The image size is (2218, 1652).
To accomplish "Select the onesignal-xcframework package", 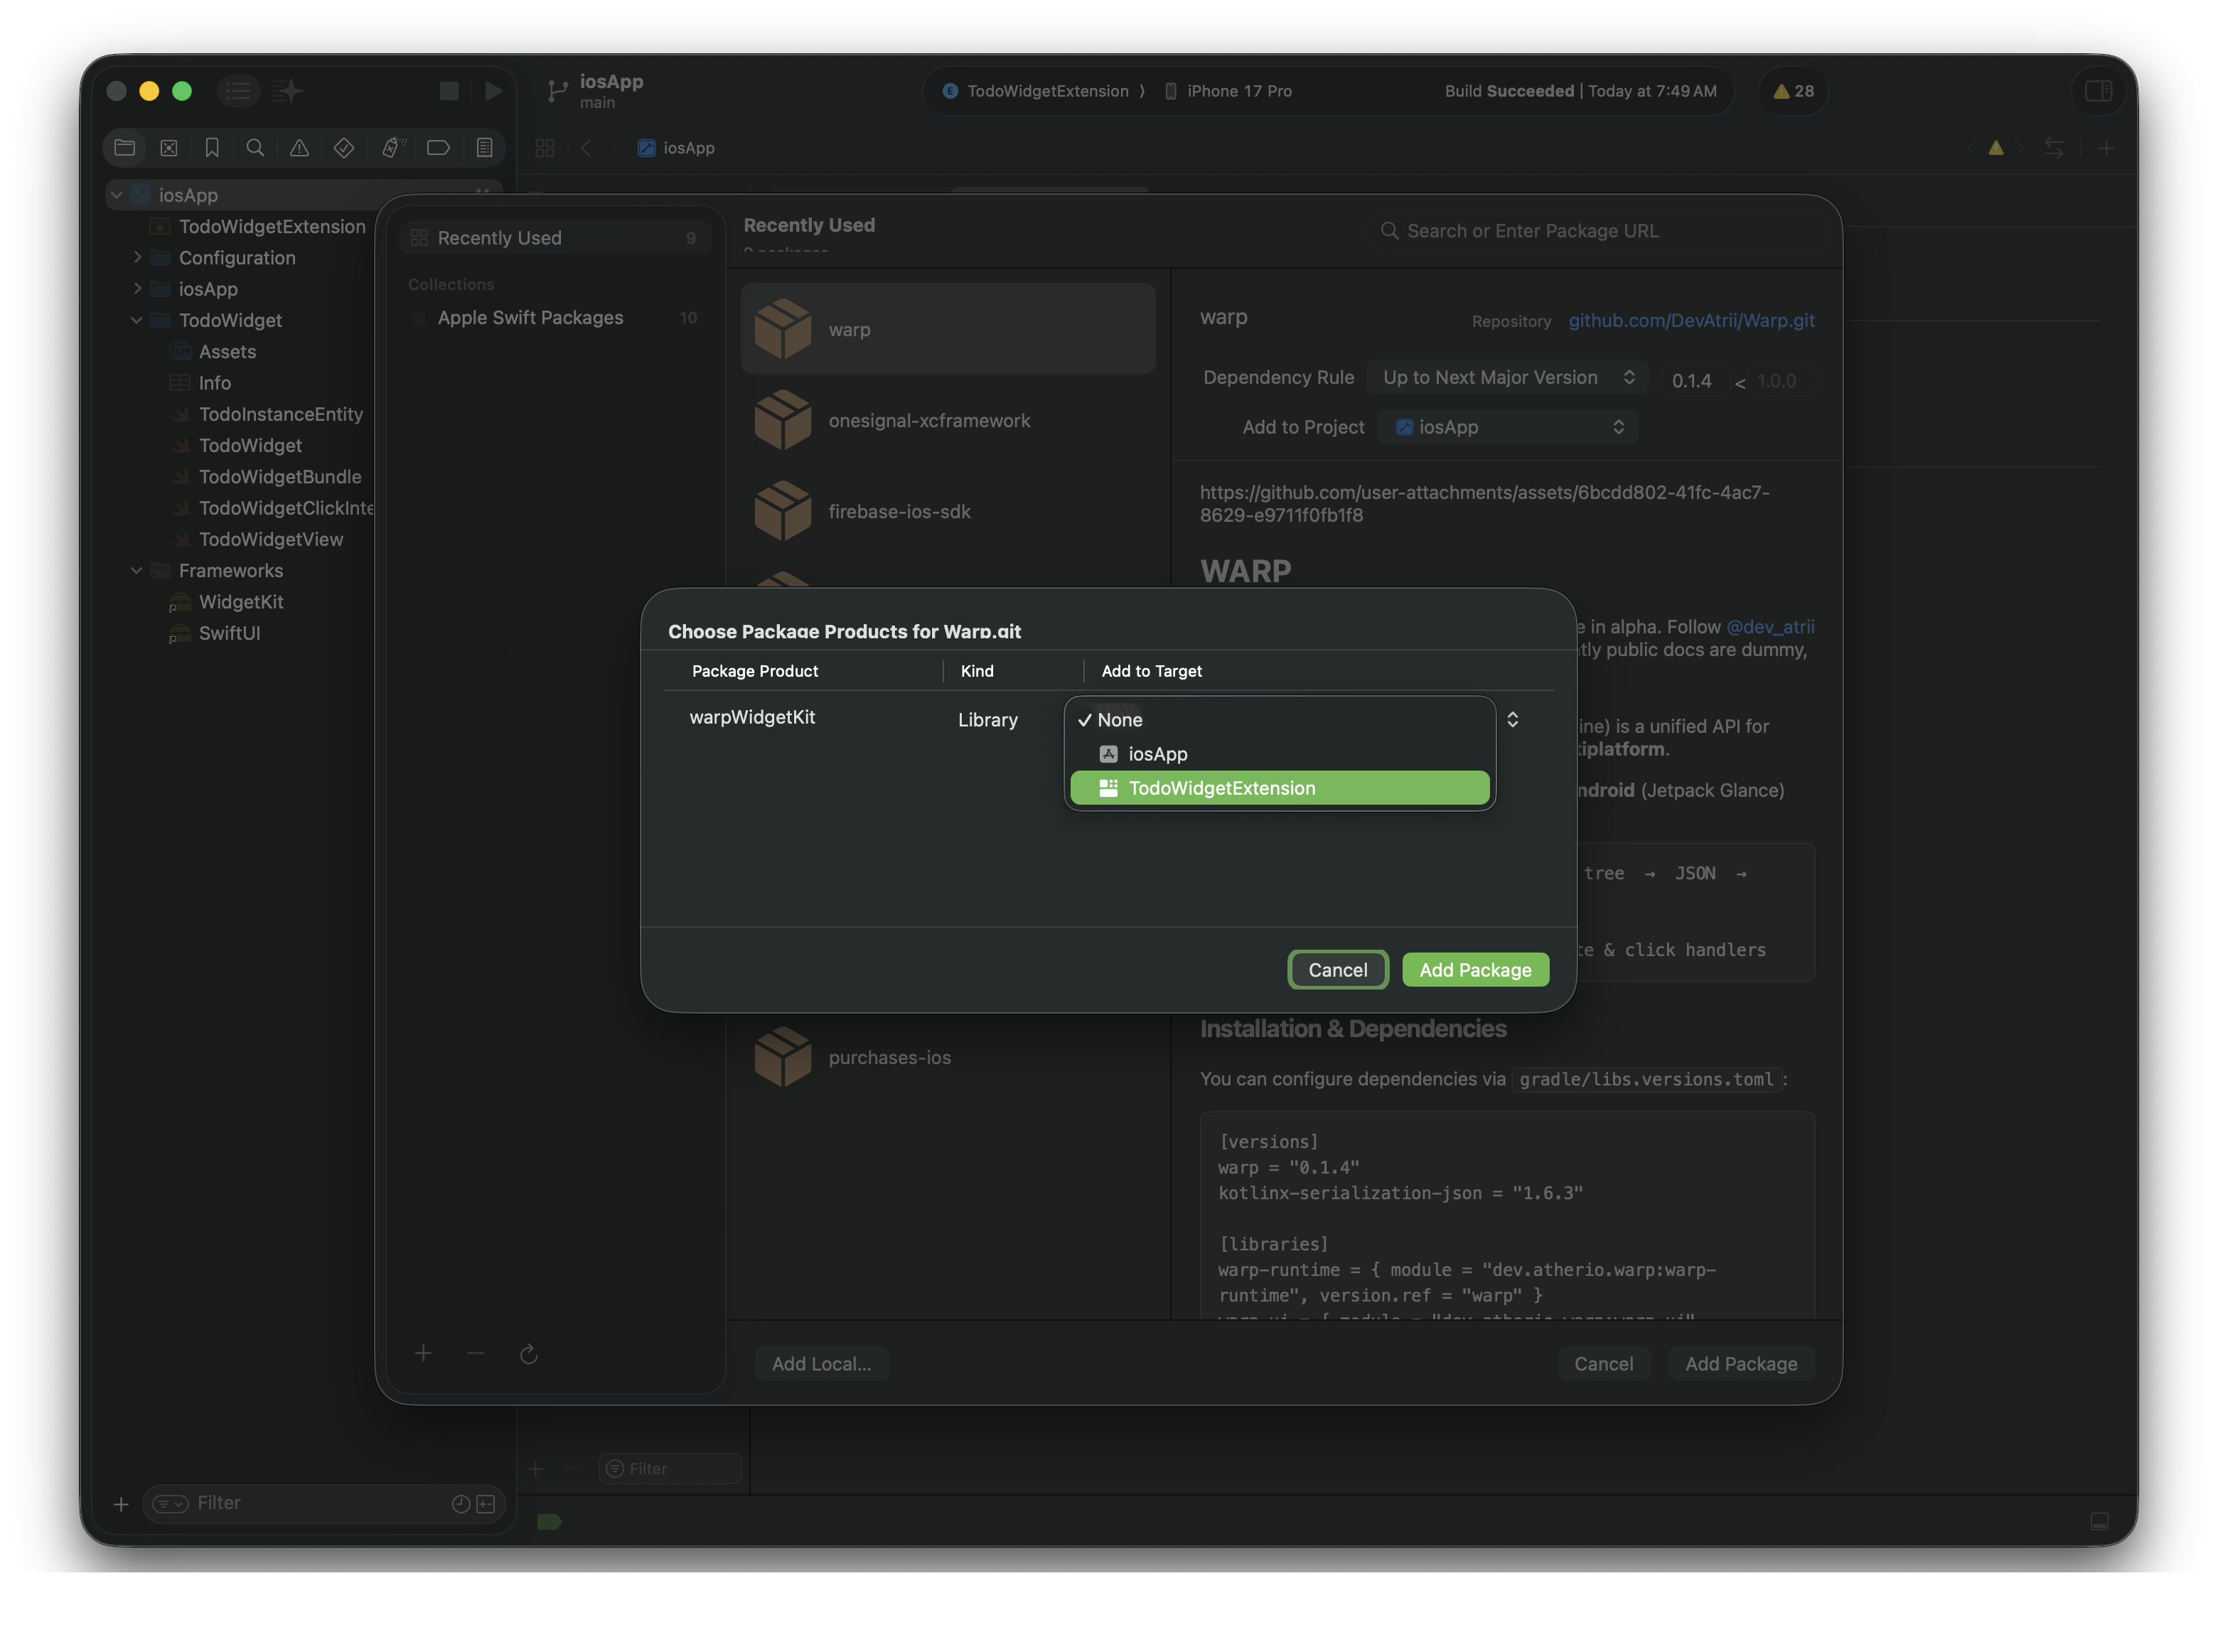I will [x=947, y=420].
